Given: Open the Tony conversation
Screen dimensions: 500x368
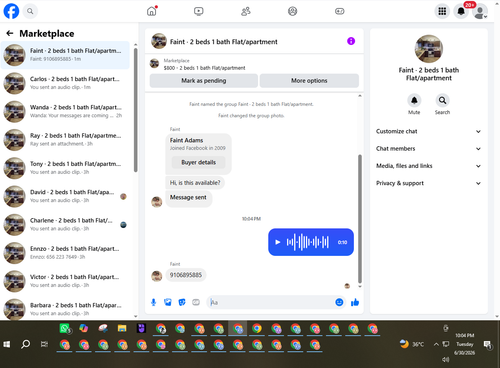Looking at the screenshot, I should (x=65, y=168).
